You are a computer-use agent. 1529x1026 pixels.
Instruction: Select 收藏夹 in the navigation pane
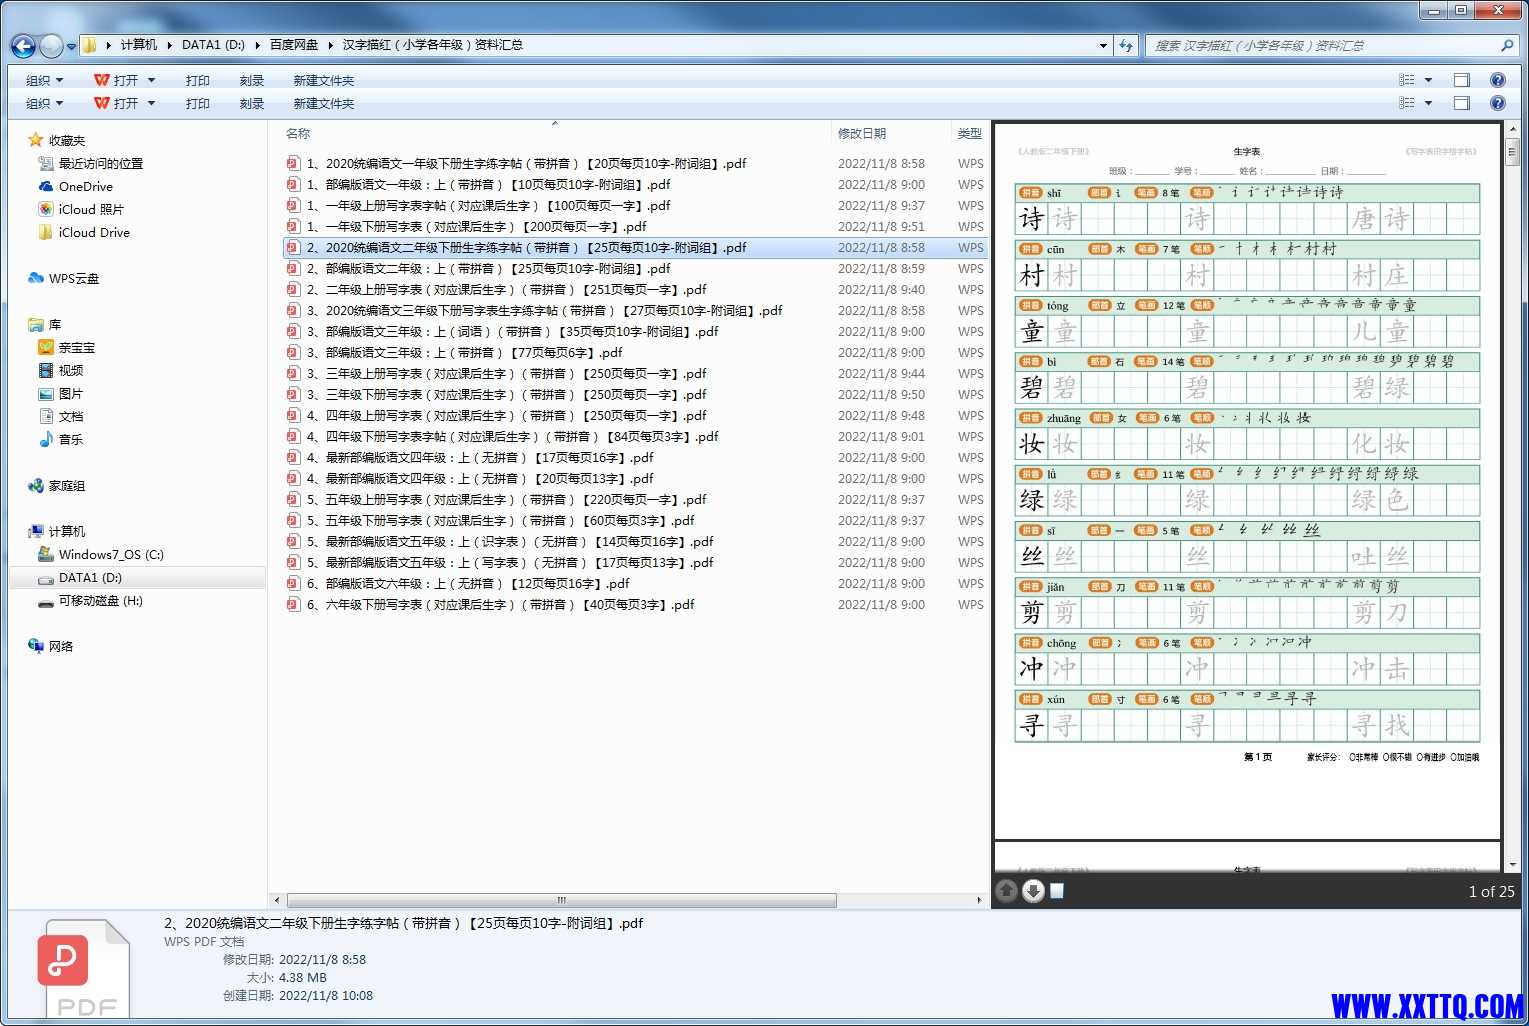point(67,140)
